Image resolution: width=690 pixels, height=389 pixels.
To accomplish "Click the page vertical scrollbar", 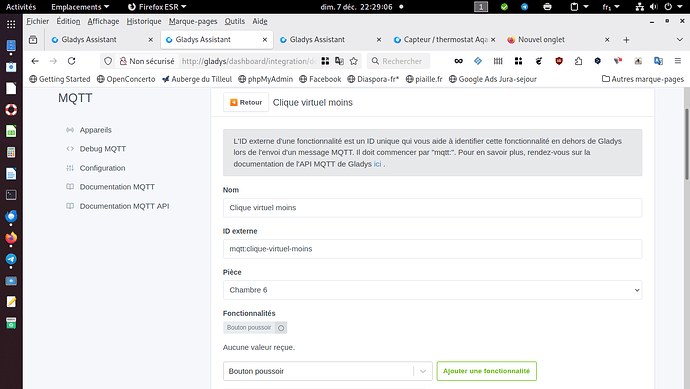I will coord(687,144).
